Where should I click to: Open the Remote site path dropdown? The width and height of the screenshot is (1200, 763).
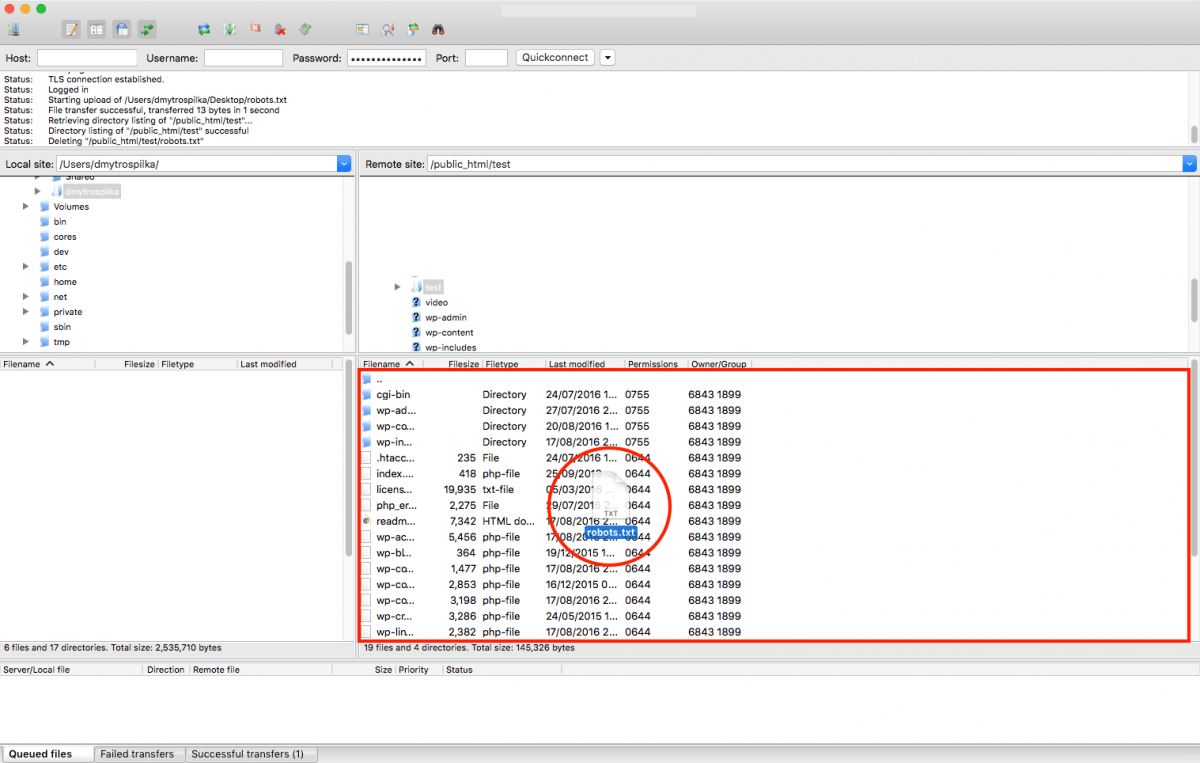[x=1190, y=163]
